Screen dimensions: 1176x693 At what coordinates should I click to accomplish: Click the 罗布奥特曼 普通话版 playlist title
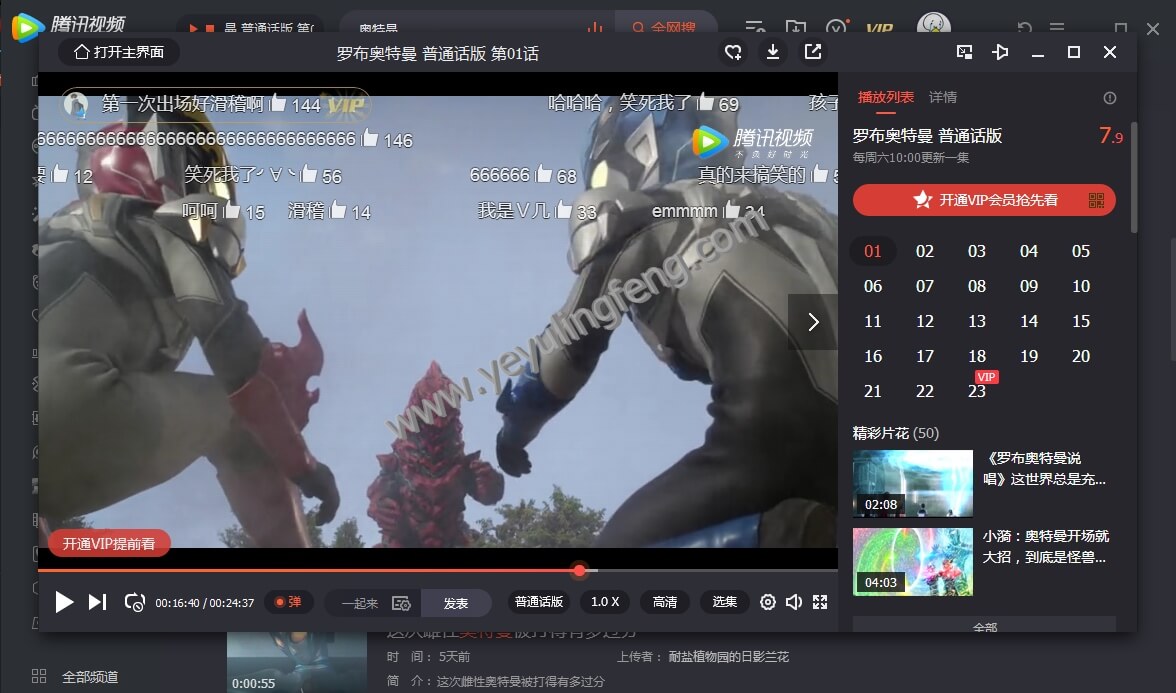(927, 136)
